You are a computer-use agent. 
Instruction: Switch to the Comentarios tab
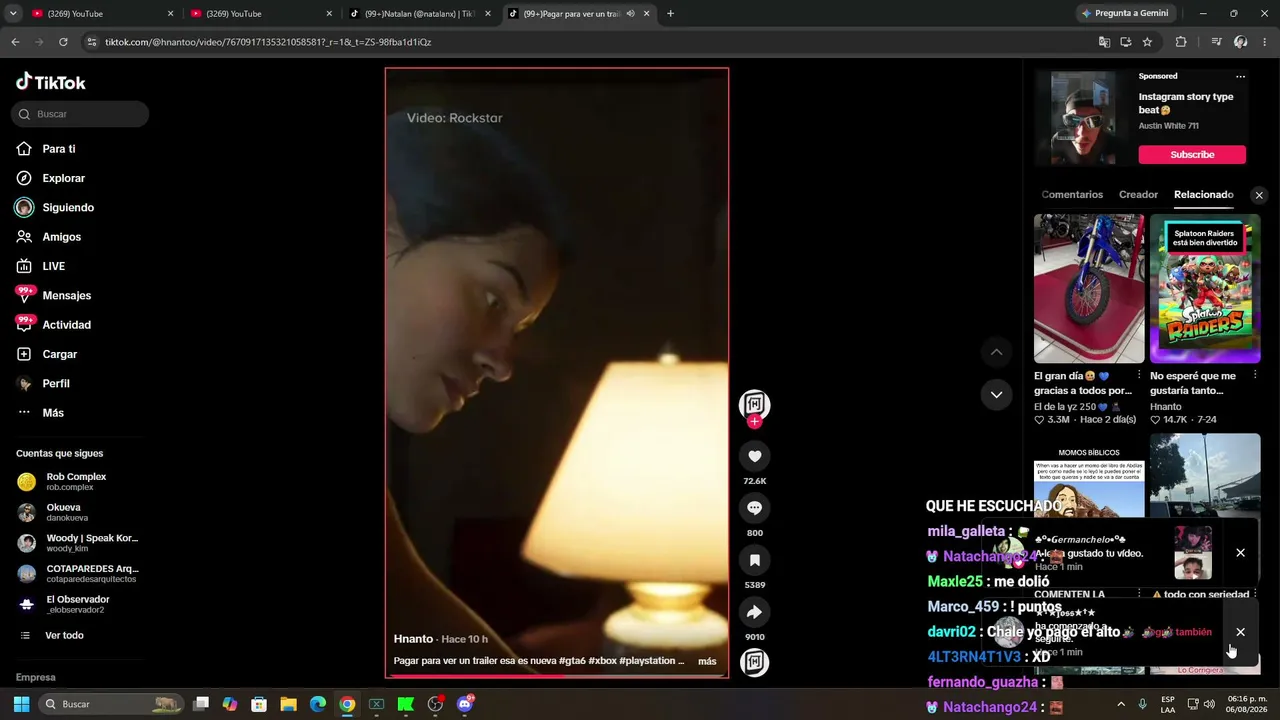[1072, 195]
